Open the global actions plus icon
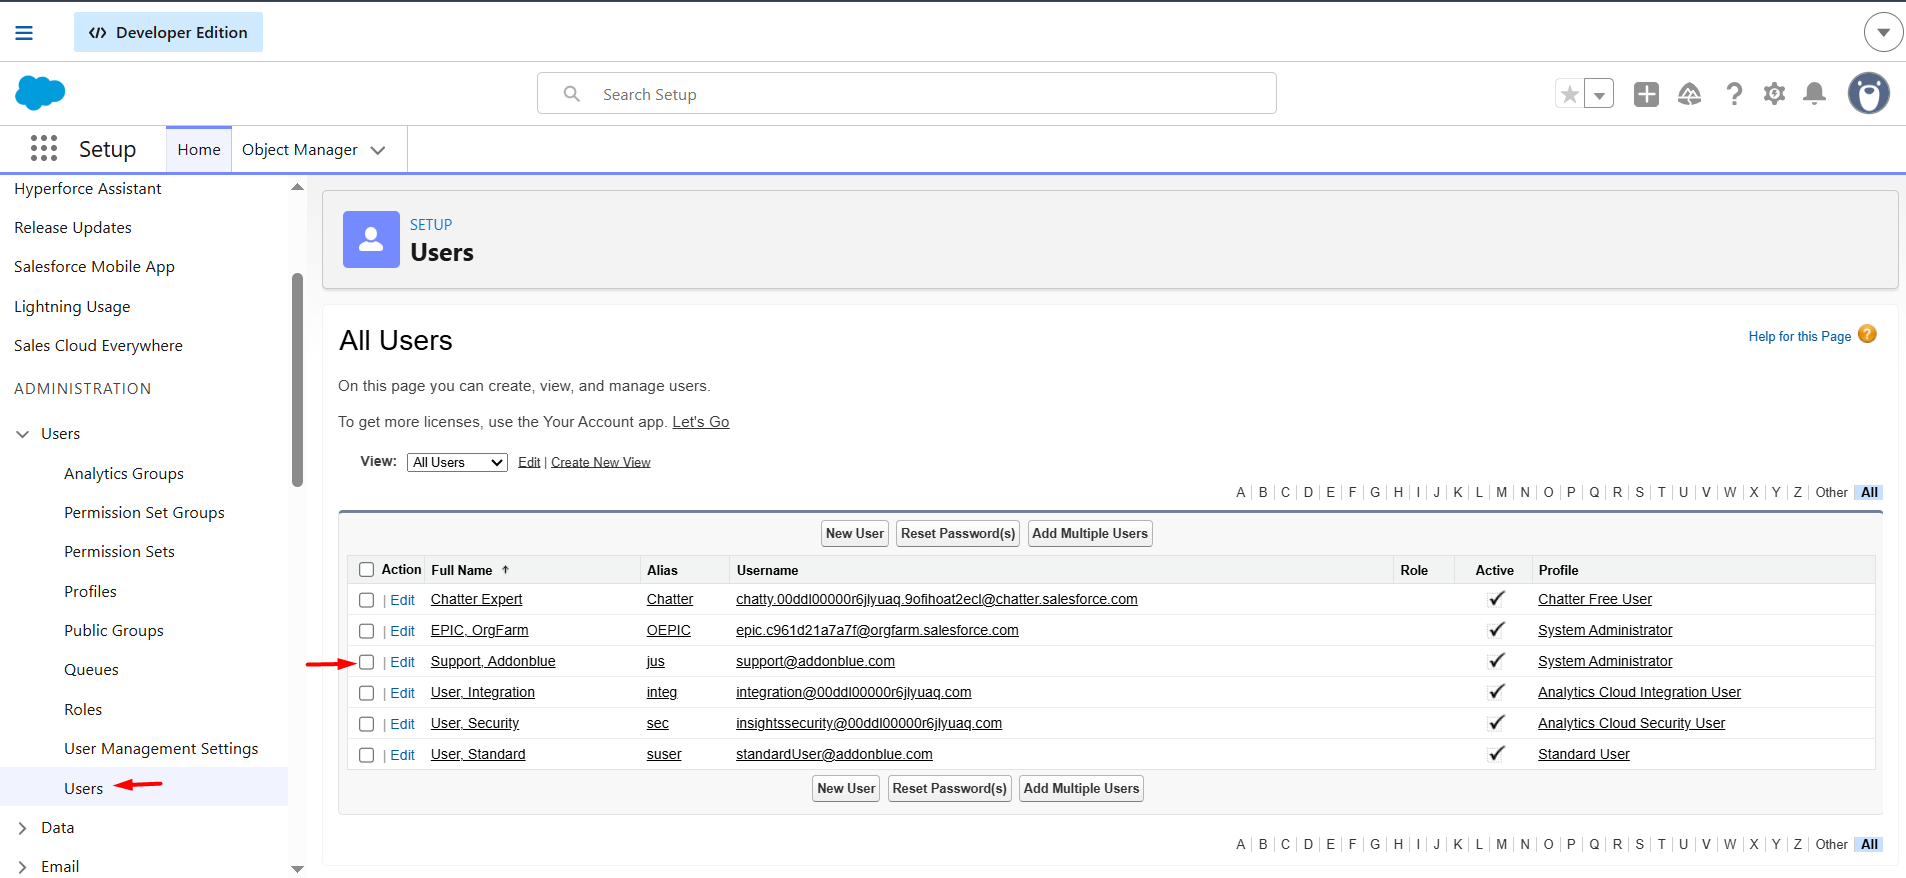 coord(1646,94)
